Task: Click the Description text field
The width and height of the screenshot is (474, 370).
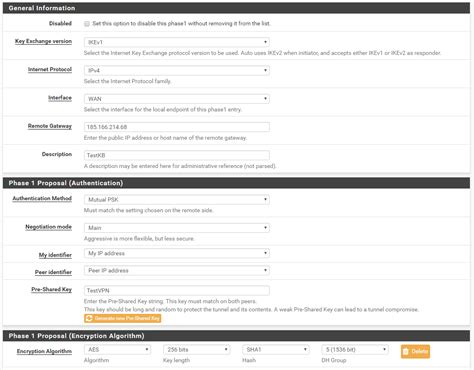Action: pos(177,155)
